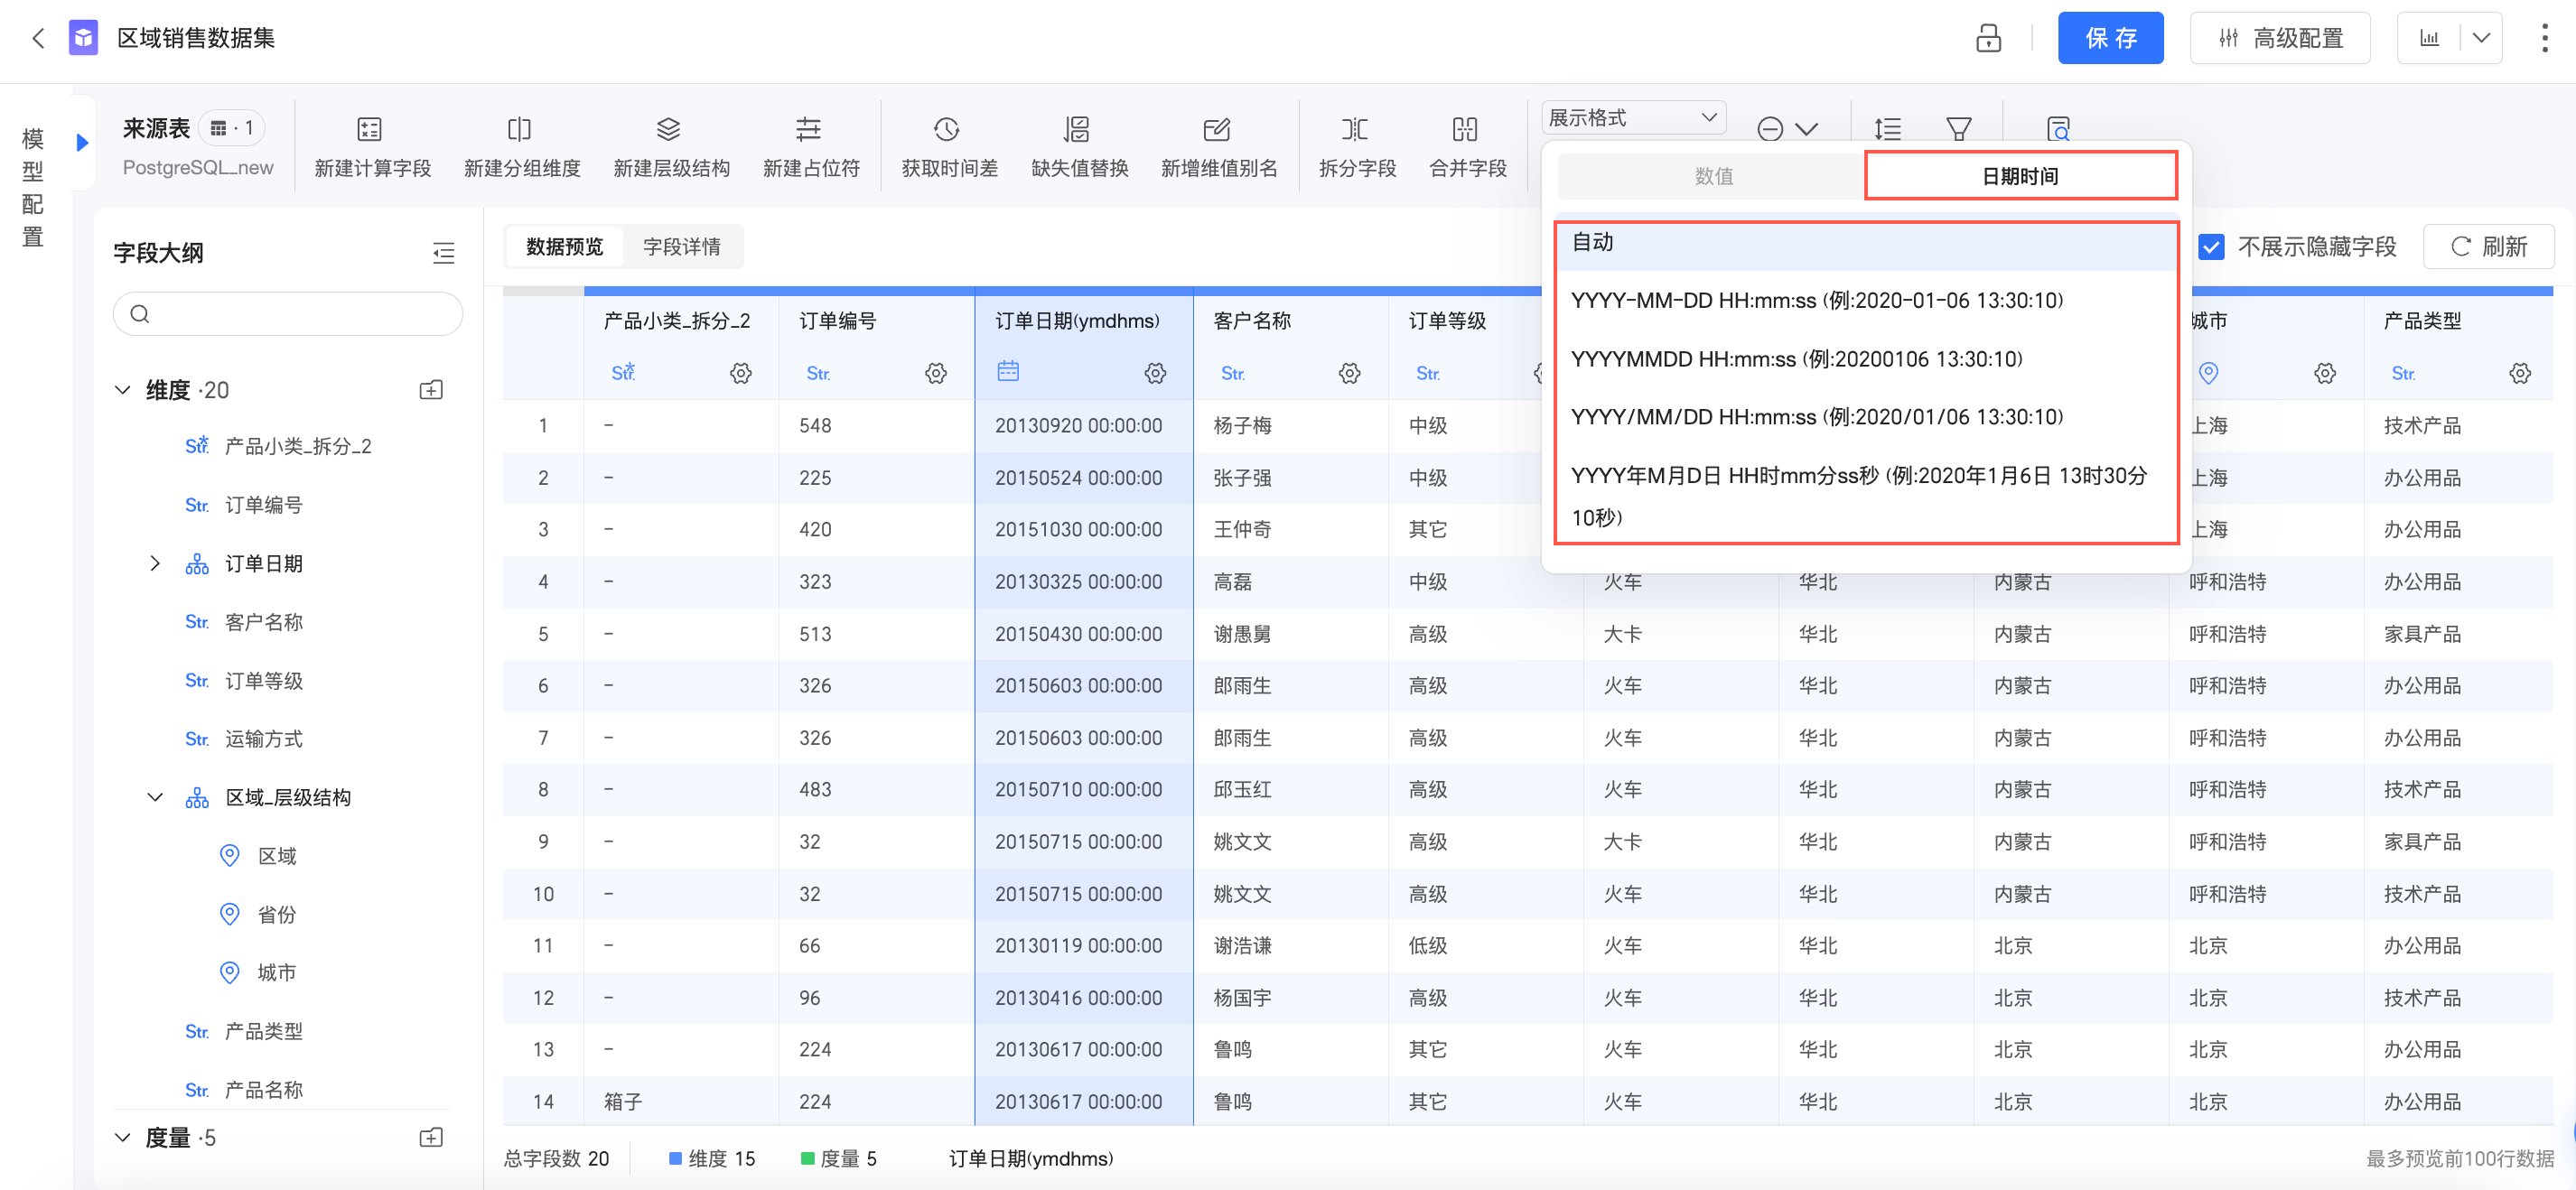Click the 拆分字段 icon

point(1355,130)
